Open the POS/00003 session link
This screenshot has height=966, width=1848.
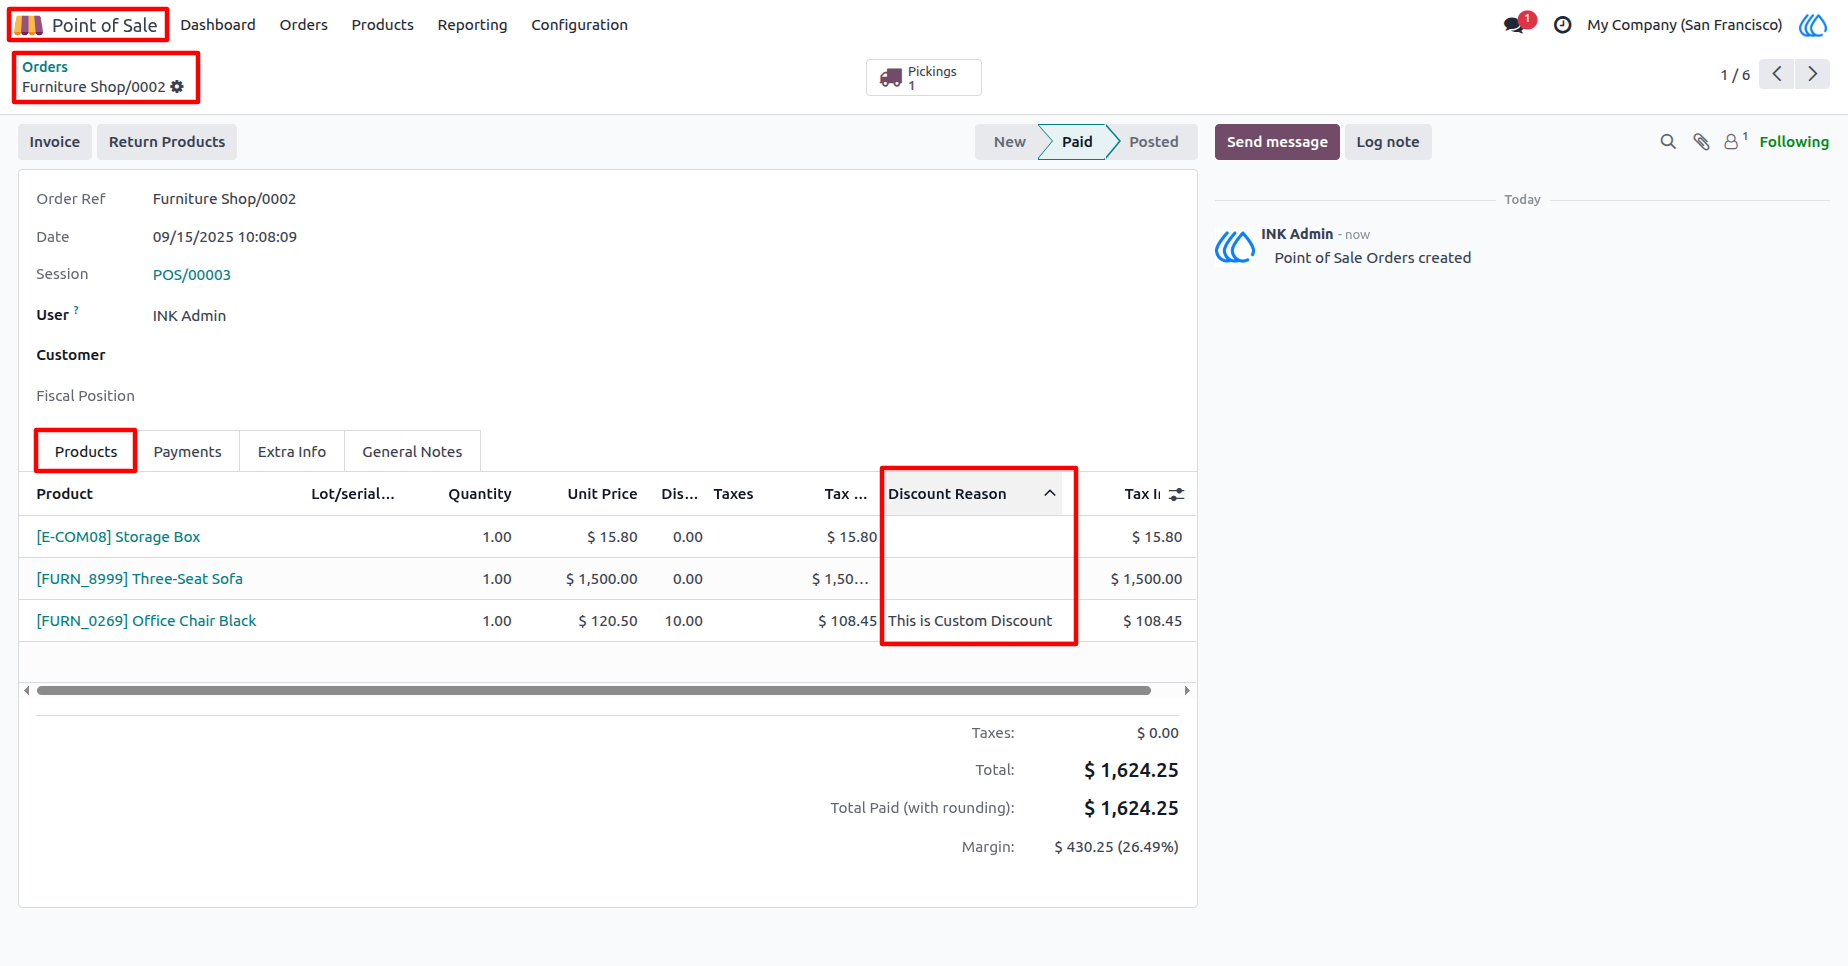[x=192, y=275]
